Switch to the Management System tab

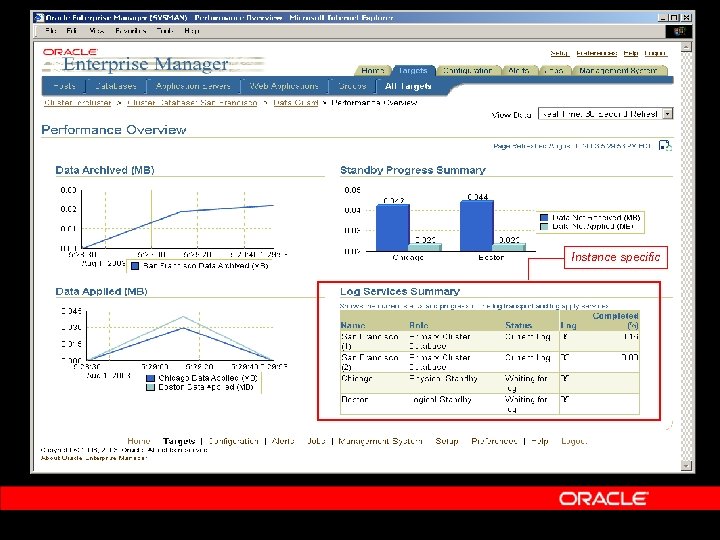click(x=618, y=71)
